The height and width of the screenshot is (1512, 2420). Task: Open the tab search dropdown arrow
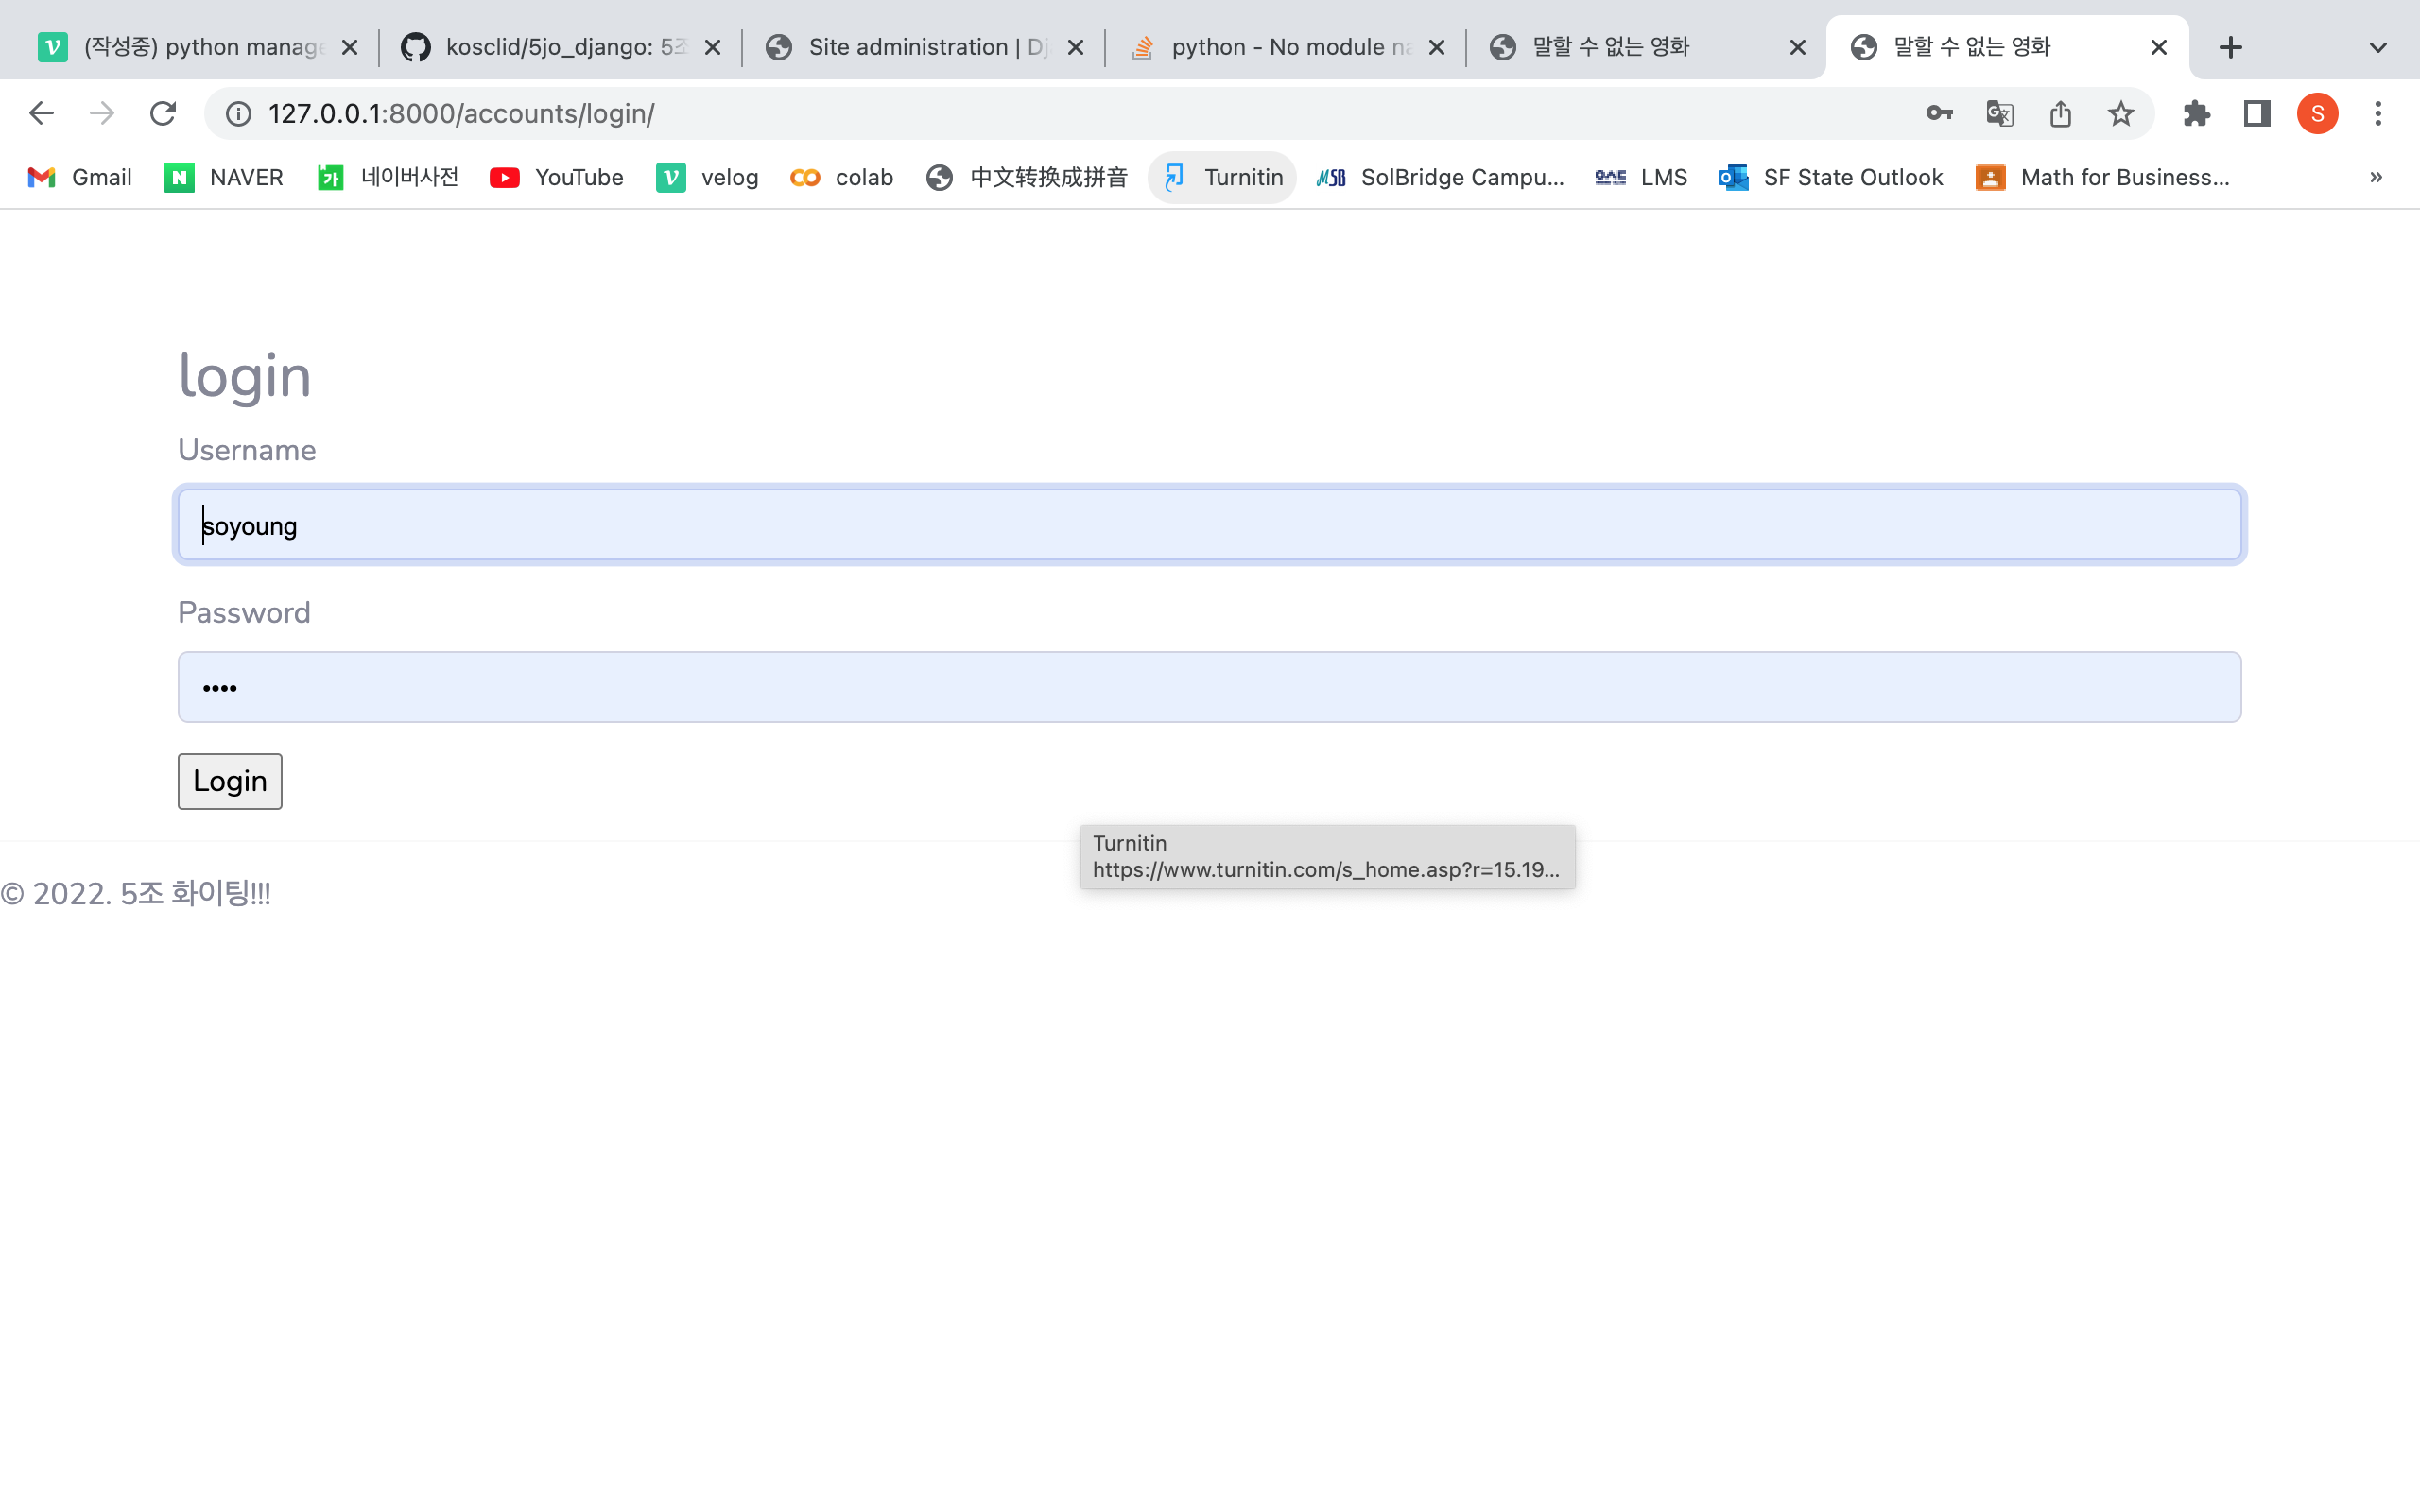pyautogui.click(x=2377, y=46)
